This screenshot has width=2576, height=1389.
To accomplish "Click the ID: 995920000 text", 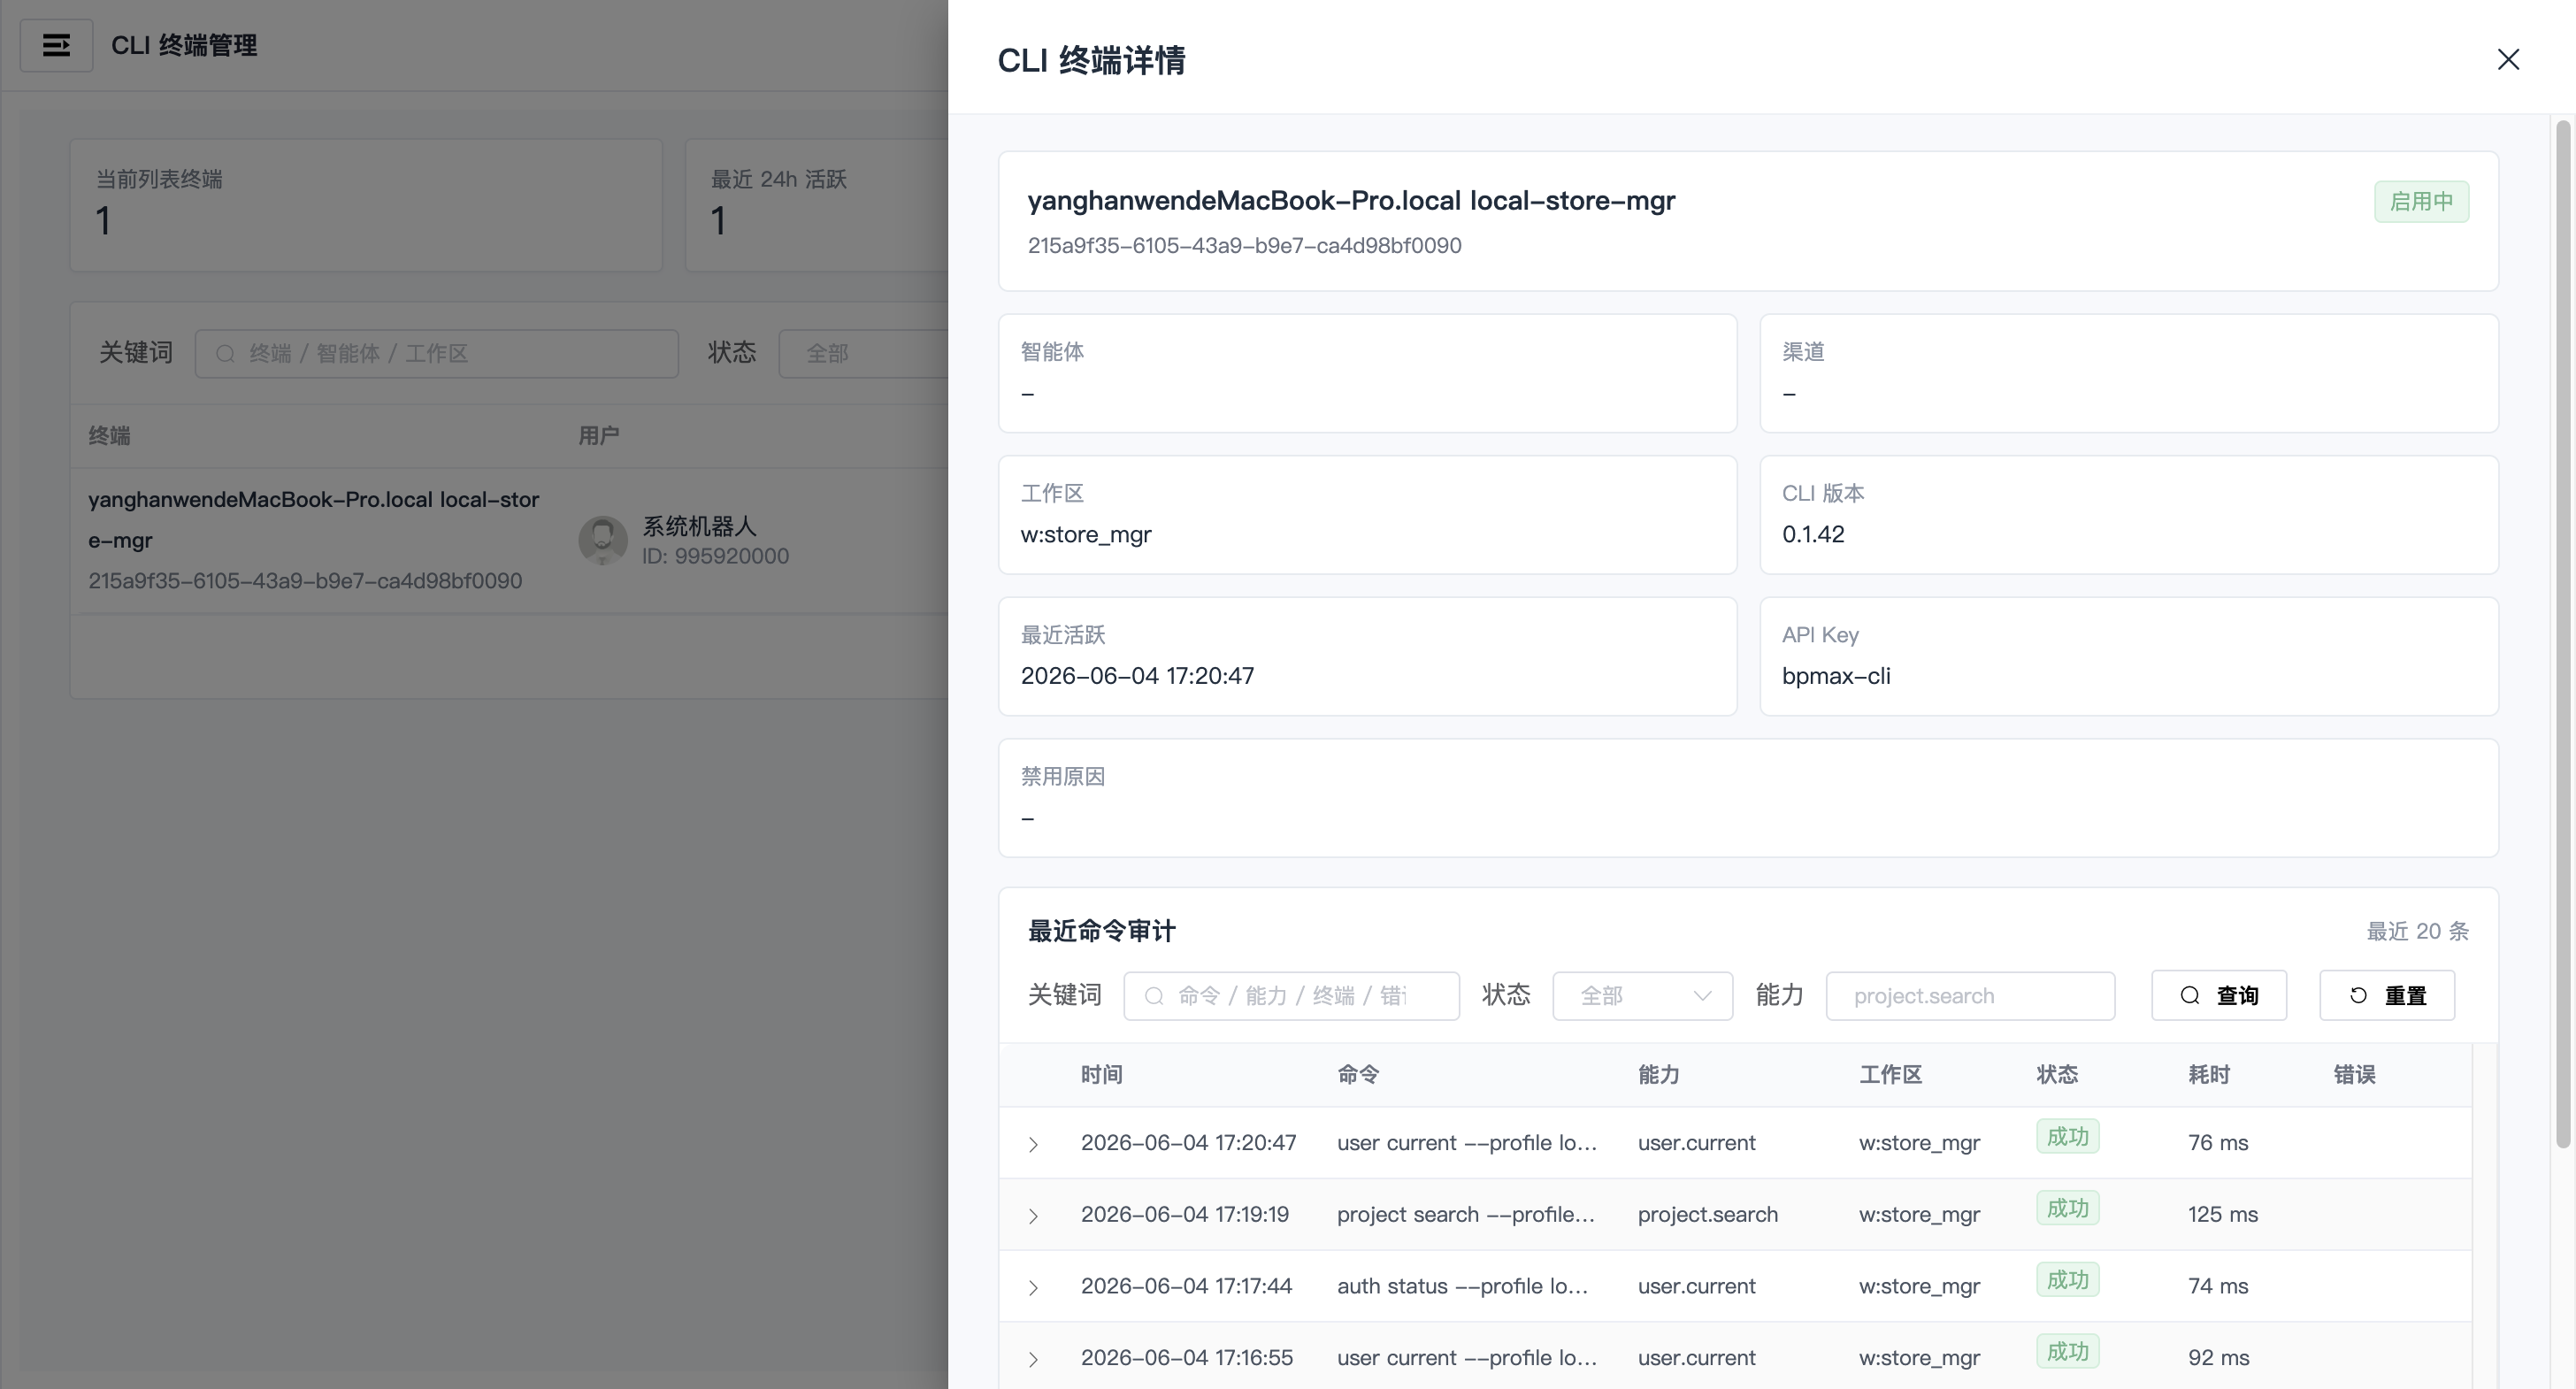I will tap(715, 556).
